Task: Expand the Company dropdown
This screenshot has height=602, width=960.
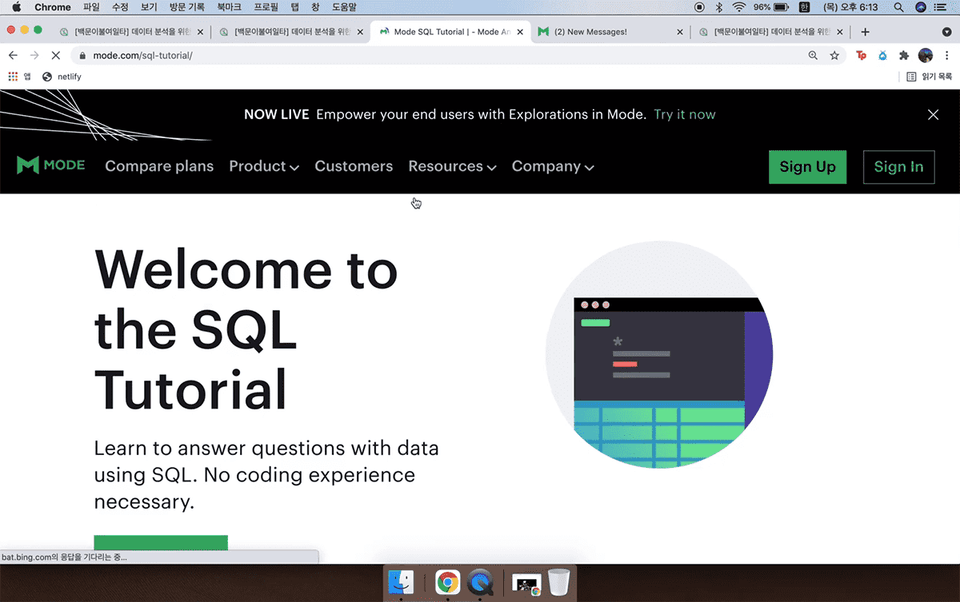Action: click(x=553, y=166)
